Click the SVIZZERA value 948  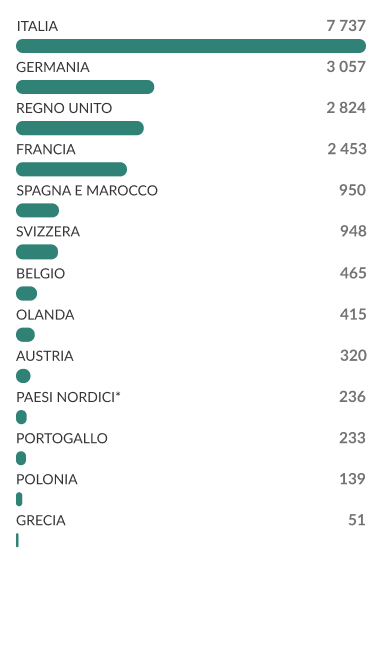coord(353,231)
